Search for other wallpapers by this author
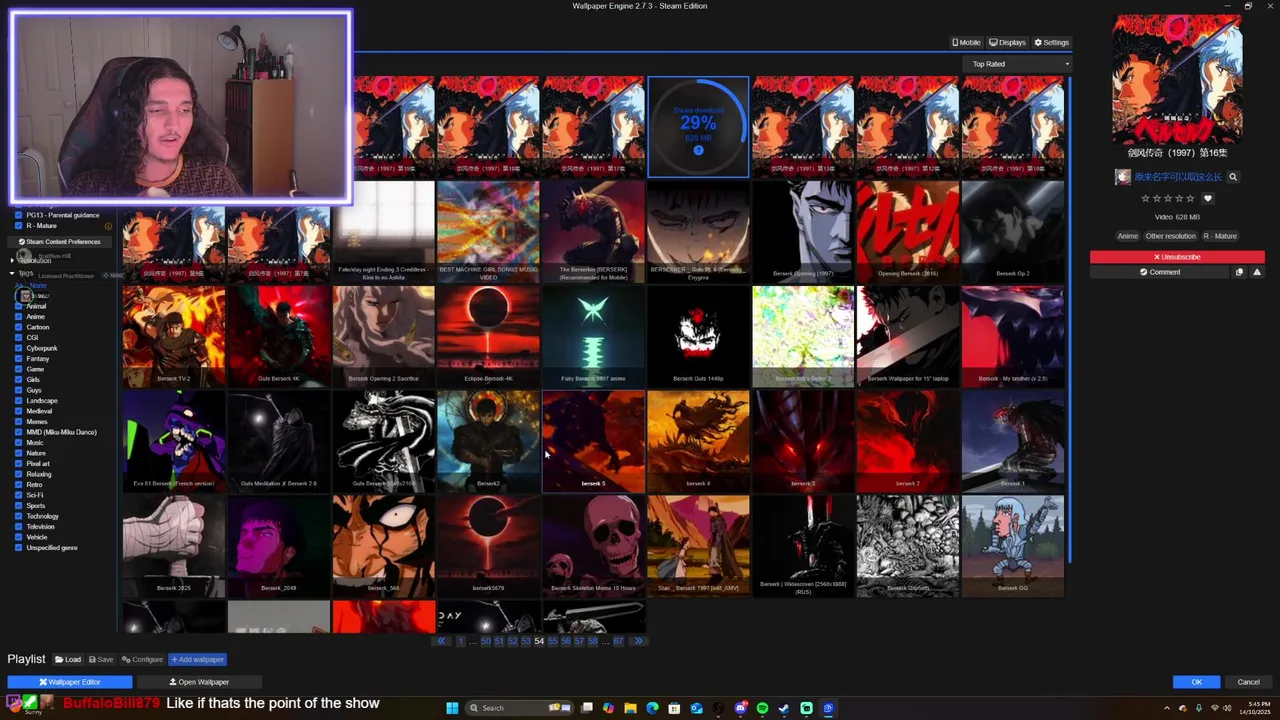The height and width of the screenshot is (720, 1280). pos(1233,177)
